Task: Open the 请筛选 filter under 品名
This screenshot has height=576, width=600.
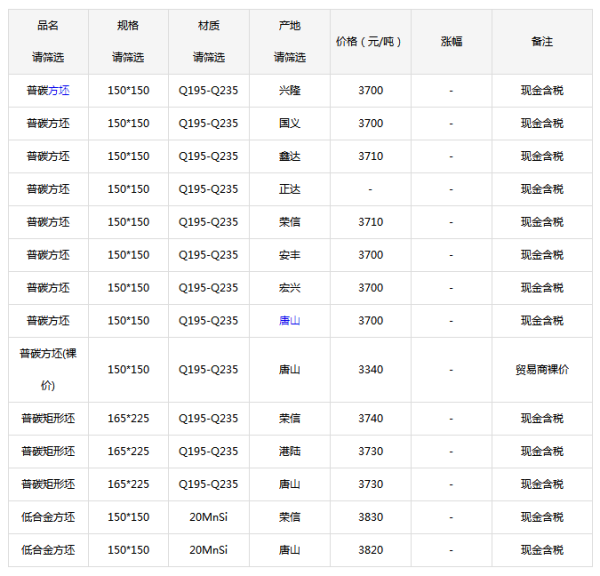Action: click(x=48, y=57)
